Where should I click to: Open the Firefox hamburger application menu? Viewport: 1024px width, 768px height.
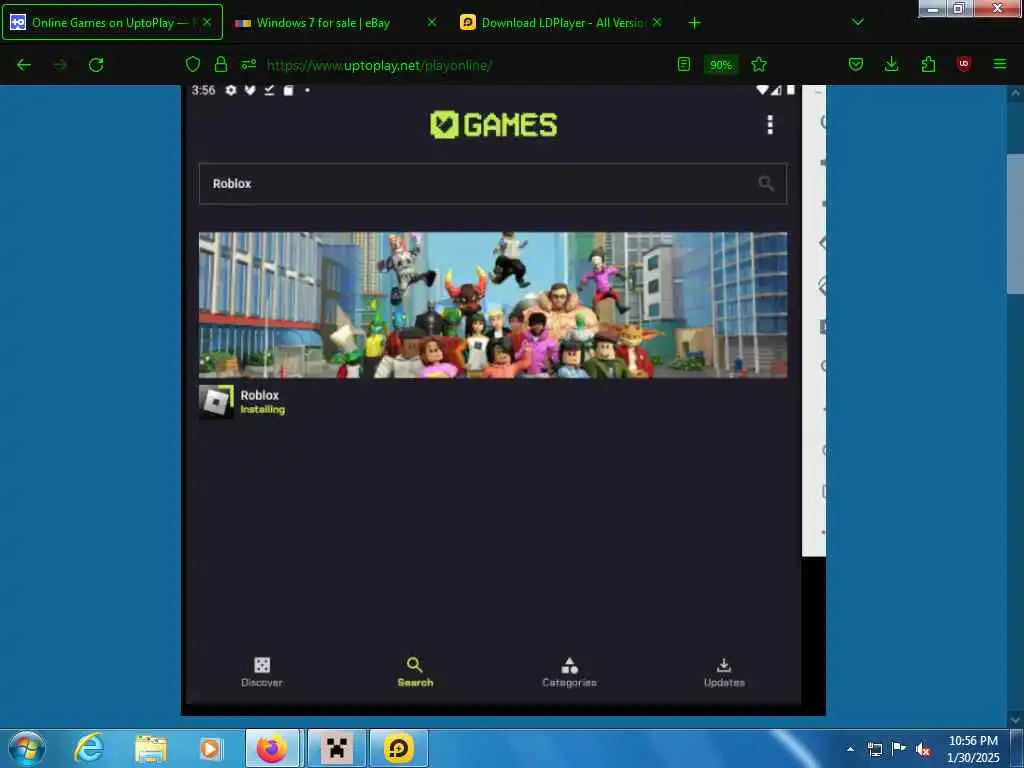click(x=1000, y=64)
